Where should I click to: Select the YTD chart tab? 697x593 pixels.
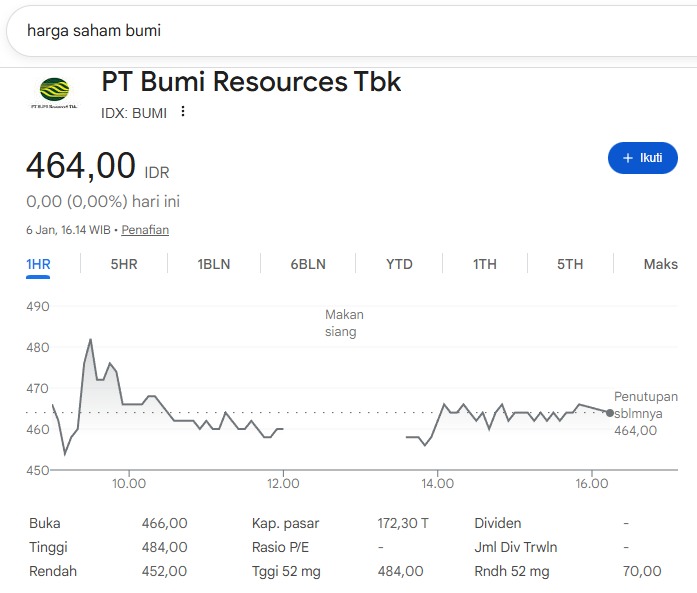tap(399, 264)
